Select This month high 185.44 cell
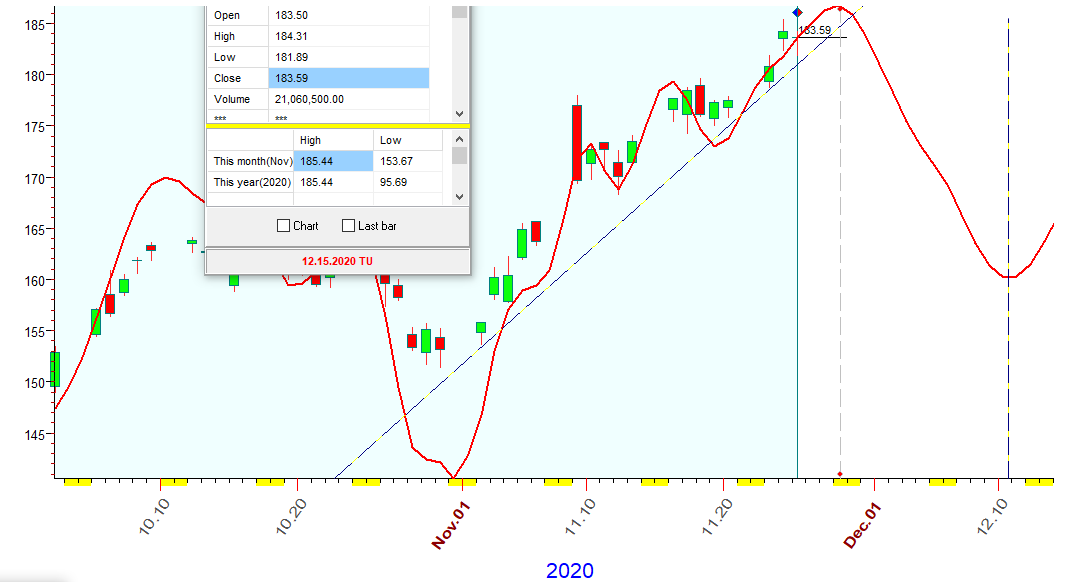Viewport: 1080px width, 582px height. click(332, 161)
